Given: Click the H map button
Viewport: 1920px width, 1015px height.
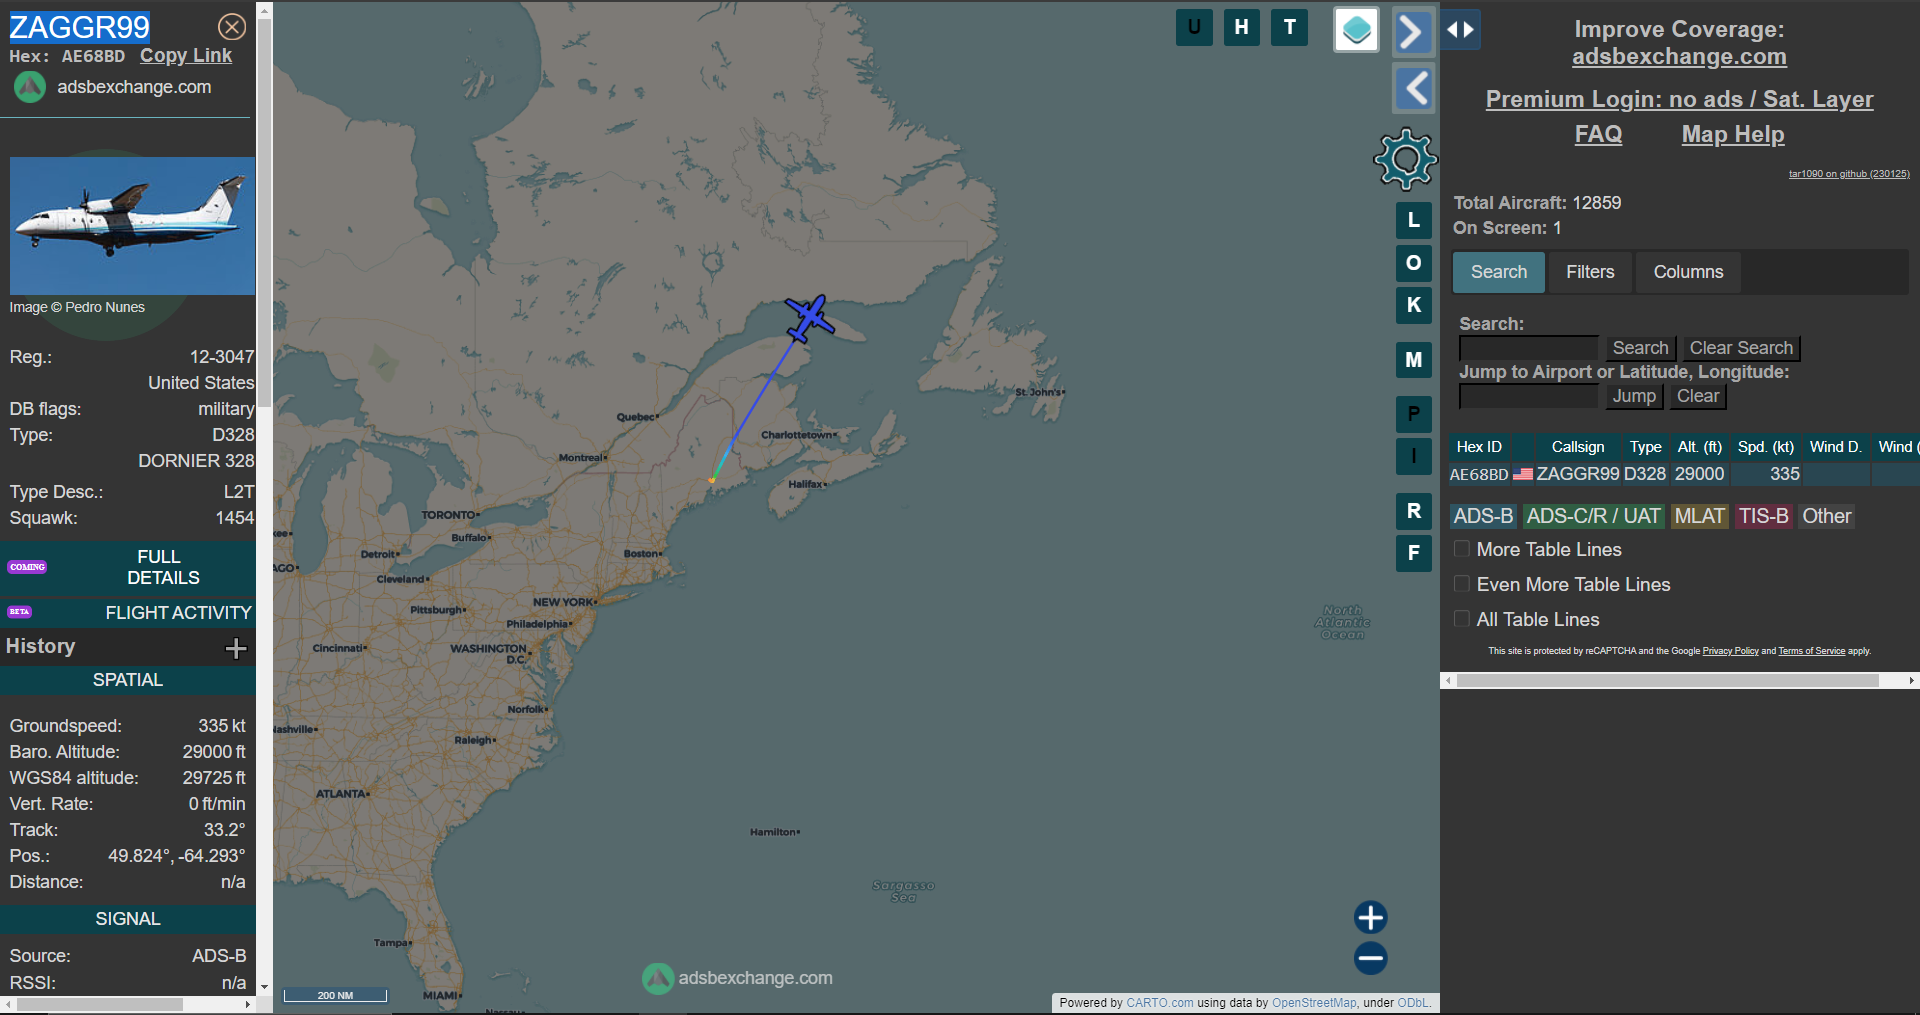Looking at the screenshot, I should 1241,27.
